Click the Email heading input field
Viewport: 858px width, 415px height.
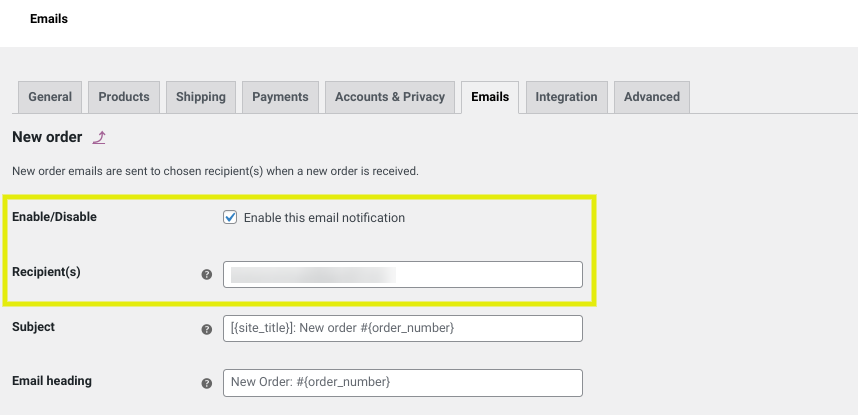[403, 383]
